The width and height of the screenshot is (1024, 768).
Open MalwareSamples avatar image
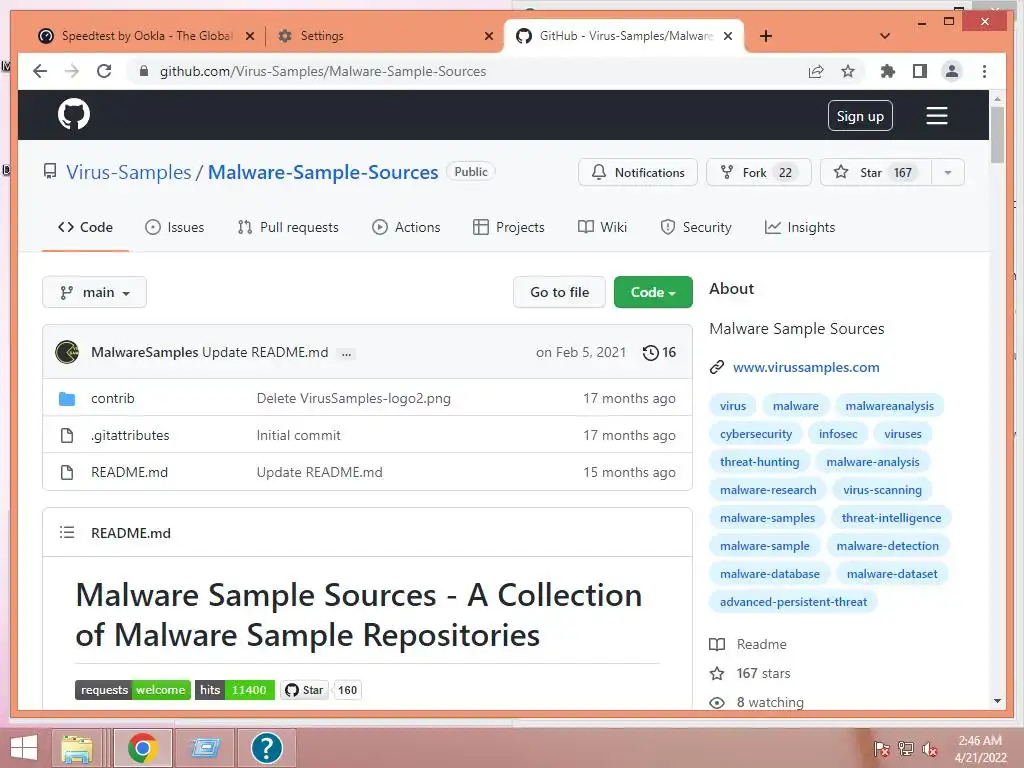tap(67, 352)
